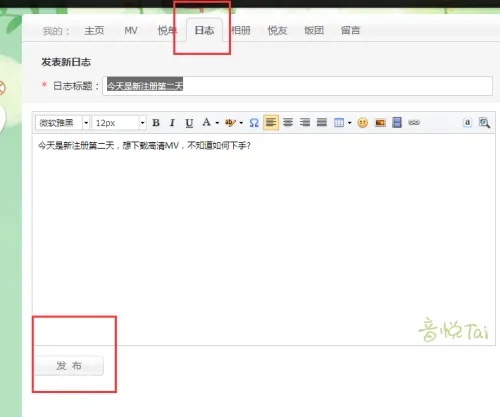Image resolution: width=500 pixels, height=417 pixels.
Task: Justify text alignment
Action: tap(322, 122)
